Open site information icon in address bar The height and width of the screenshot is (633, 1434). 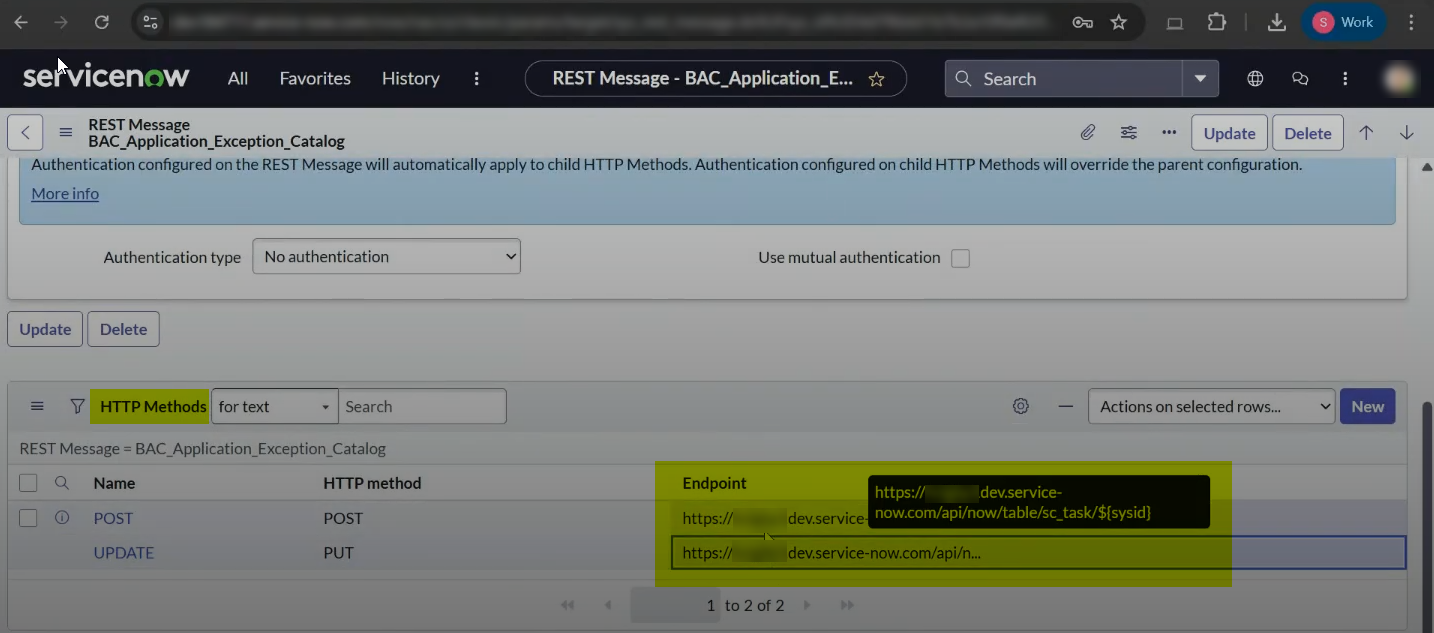click(149, 22)
